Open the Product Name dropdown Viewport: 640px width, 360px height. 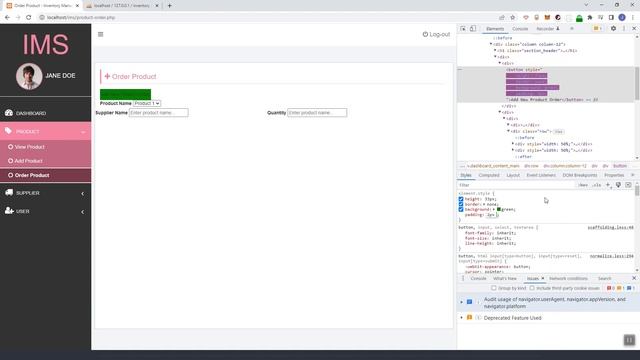(x=147, y=103)
